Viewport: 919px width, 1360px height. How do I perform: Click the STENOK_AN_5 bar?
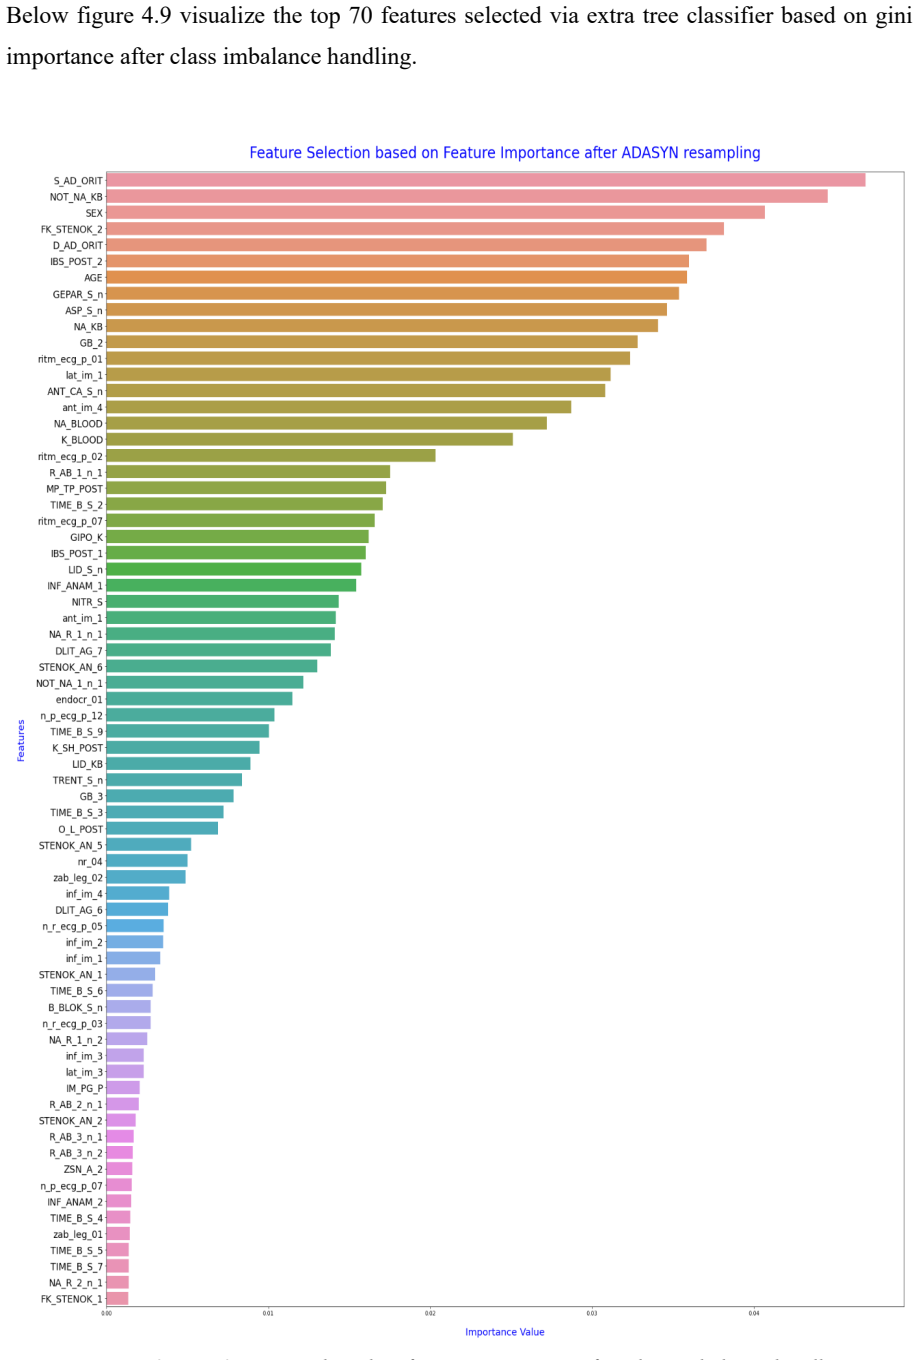click(x=149, y=845)
